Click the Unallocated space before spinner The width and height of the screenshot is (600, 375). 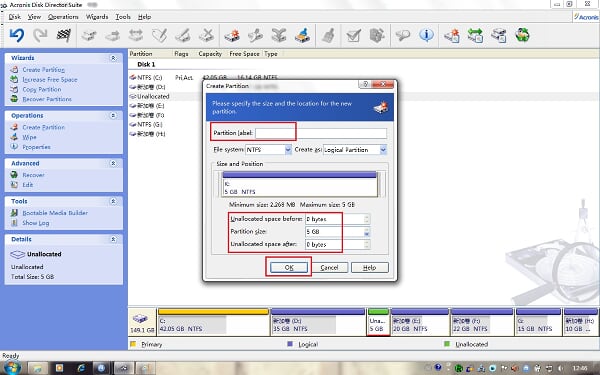pos(367,219)
